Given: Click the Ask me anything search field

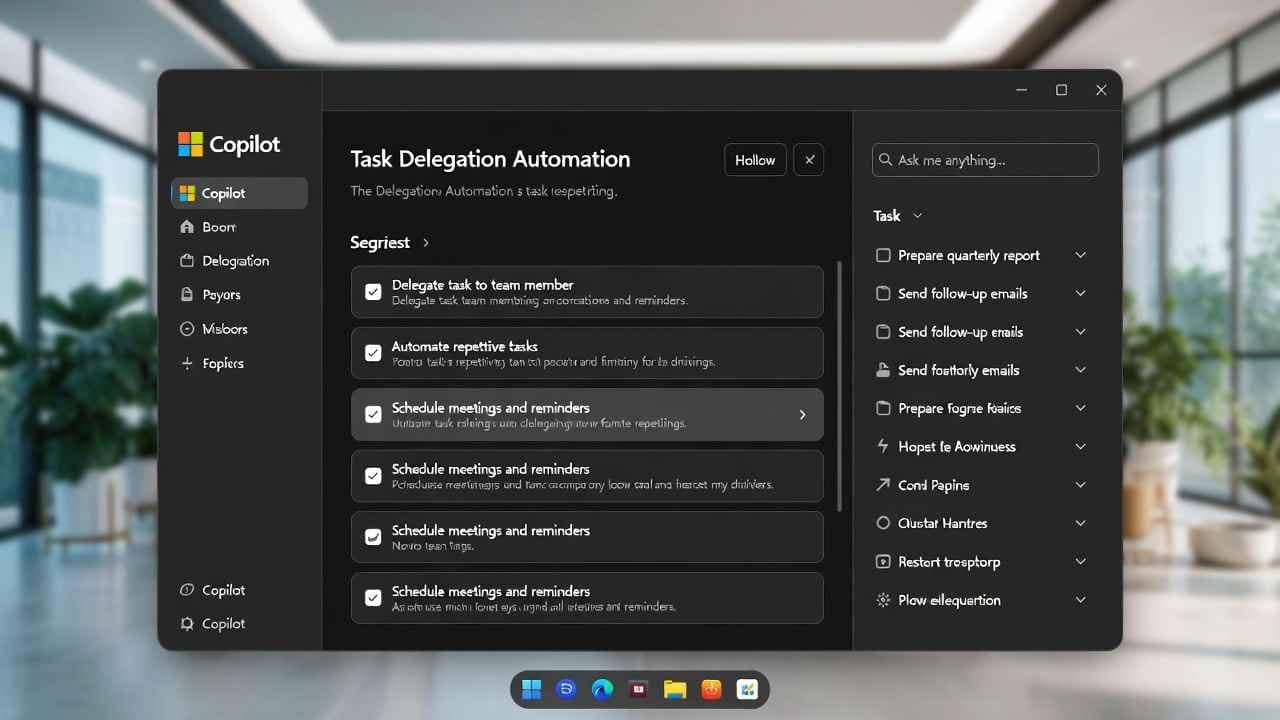Looking at the screenshot, I should click(x=985, y=160).
